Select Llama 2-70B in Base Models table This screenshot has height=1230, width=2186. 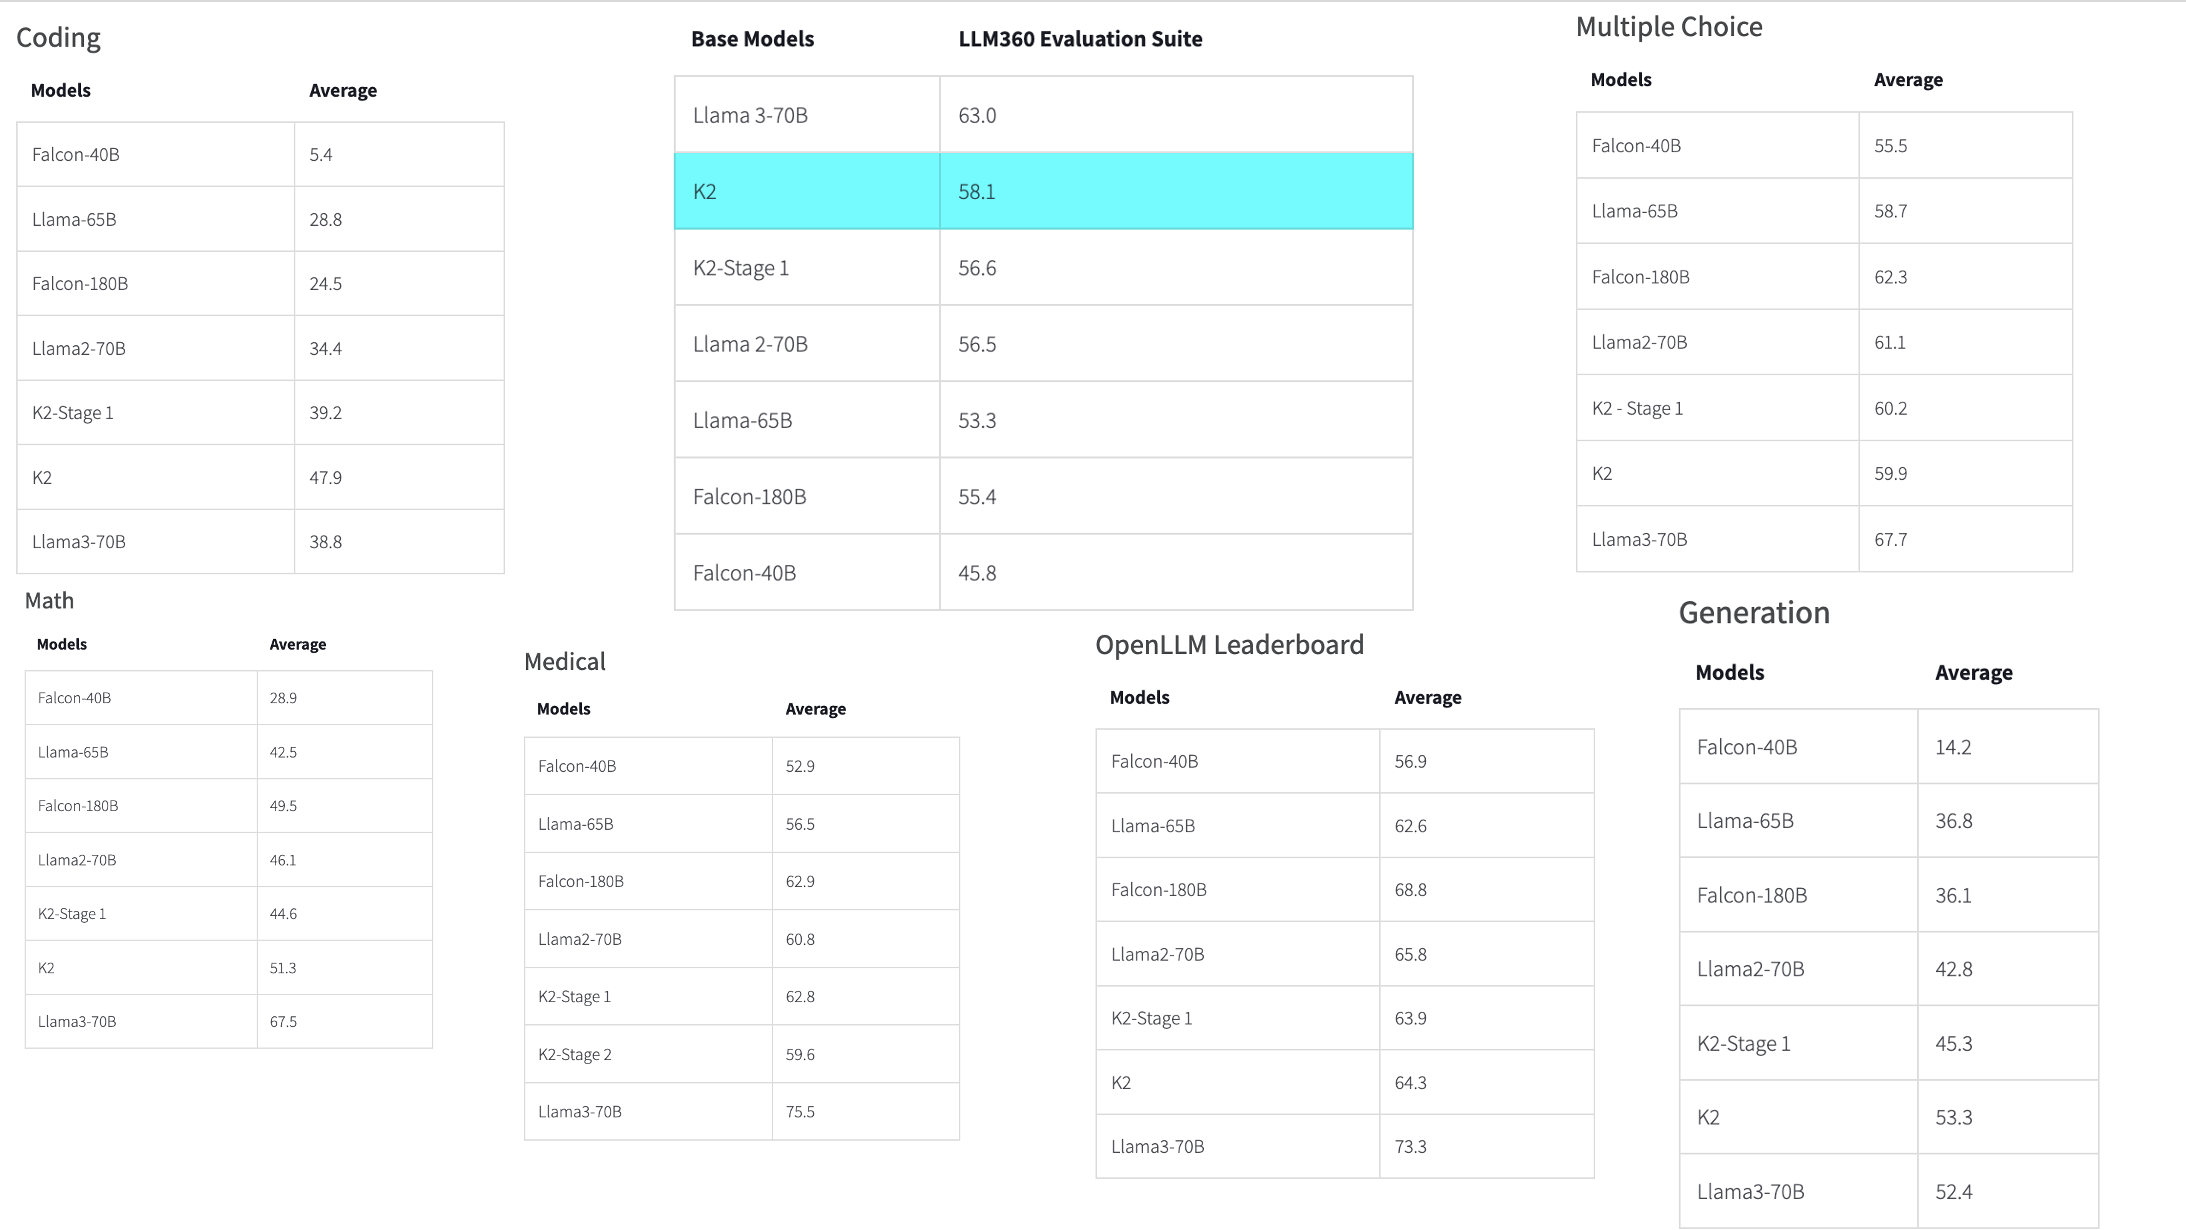[750, 344]
